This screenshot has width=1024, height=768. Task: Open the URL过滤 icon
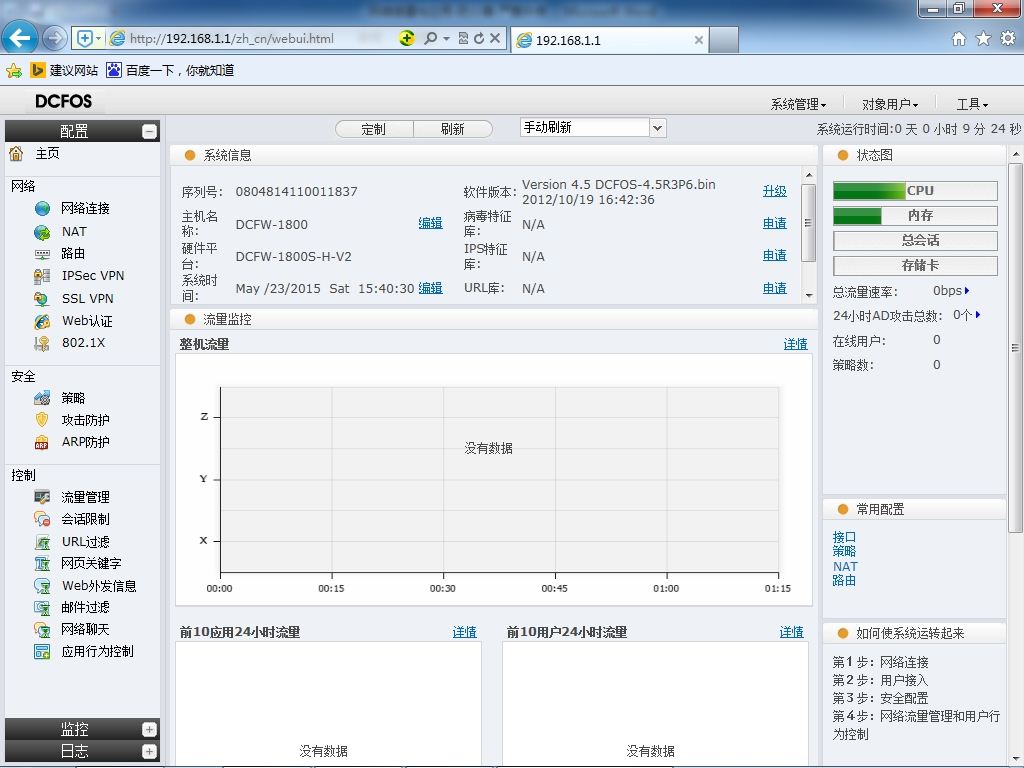pyautogui.click(x=42, y=542)
